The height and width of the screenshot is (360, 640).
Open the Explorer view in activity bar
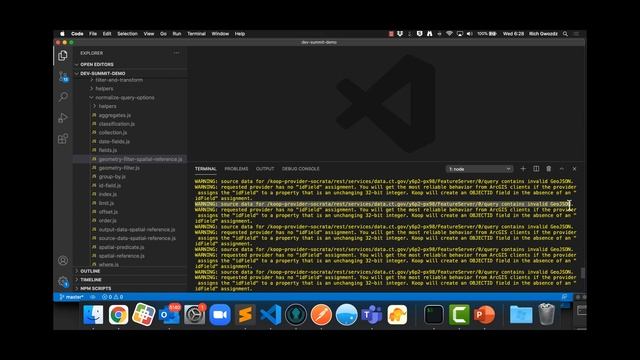63,56
